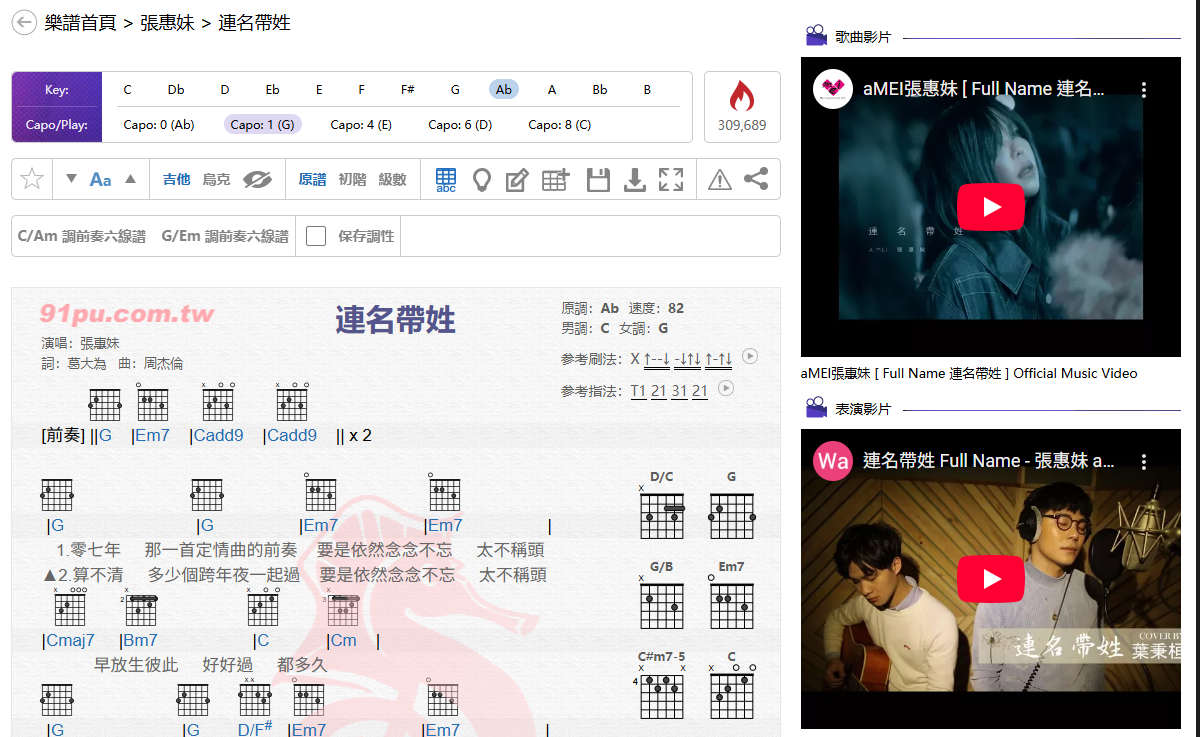Toggle the chord grid abc icon

click(x=446, y=180)
